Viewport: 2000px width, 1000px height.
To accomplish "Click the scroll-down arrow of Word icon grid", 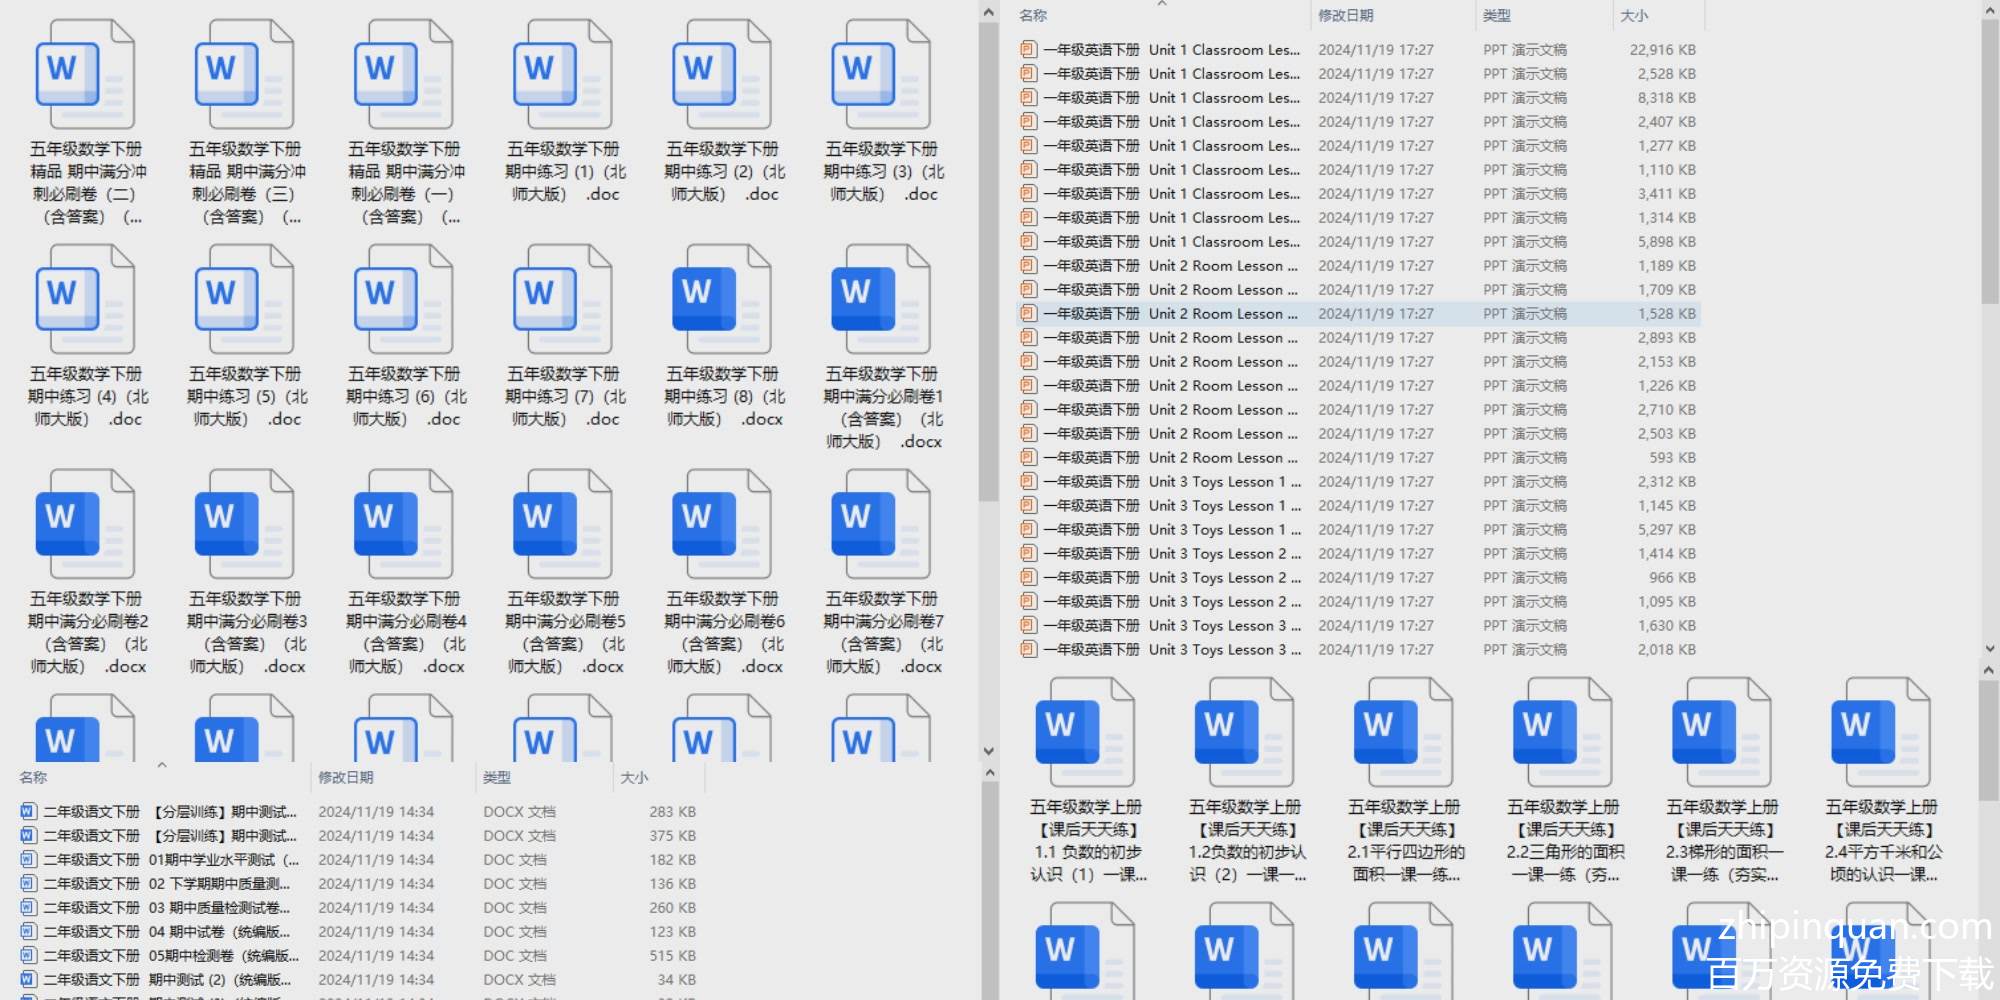I will [988, 751].
